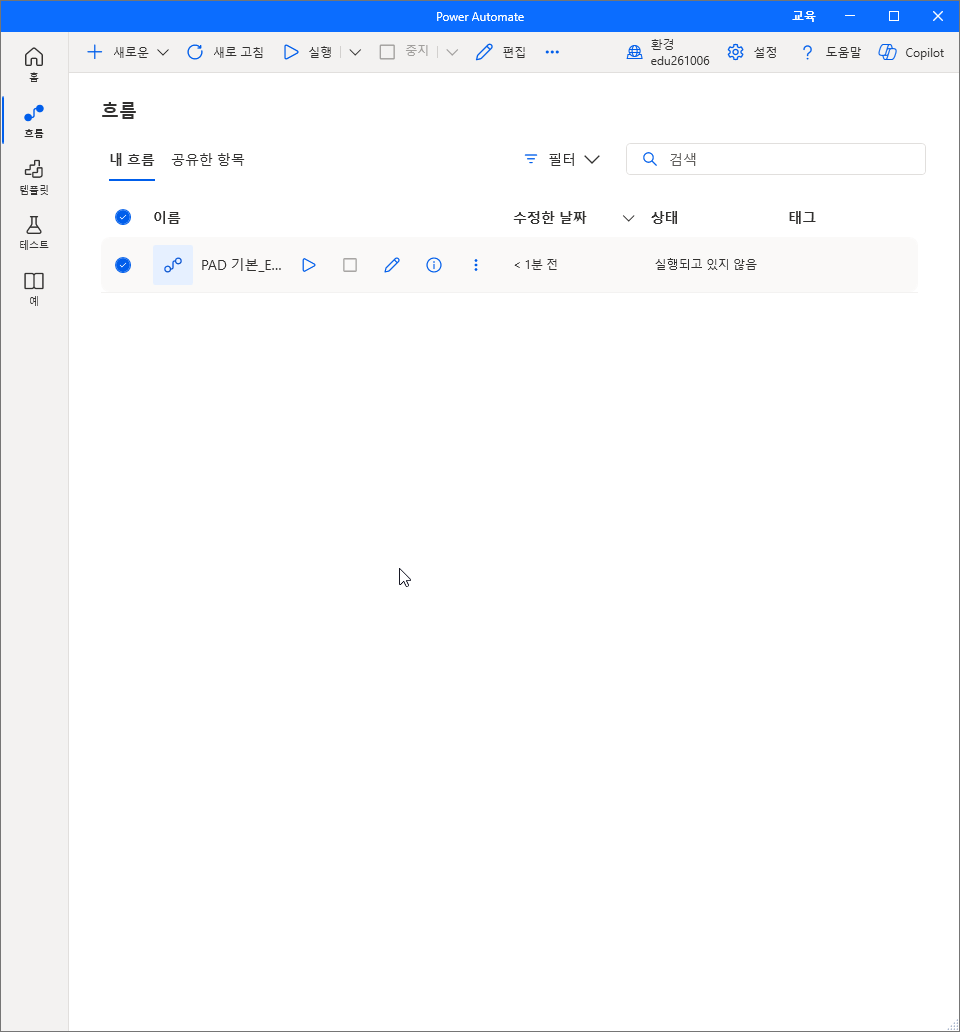Expand the New (새로운) dropdown arrow

pos(163,52)
